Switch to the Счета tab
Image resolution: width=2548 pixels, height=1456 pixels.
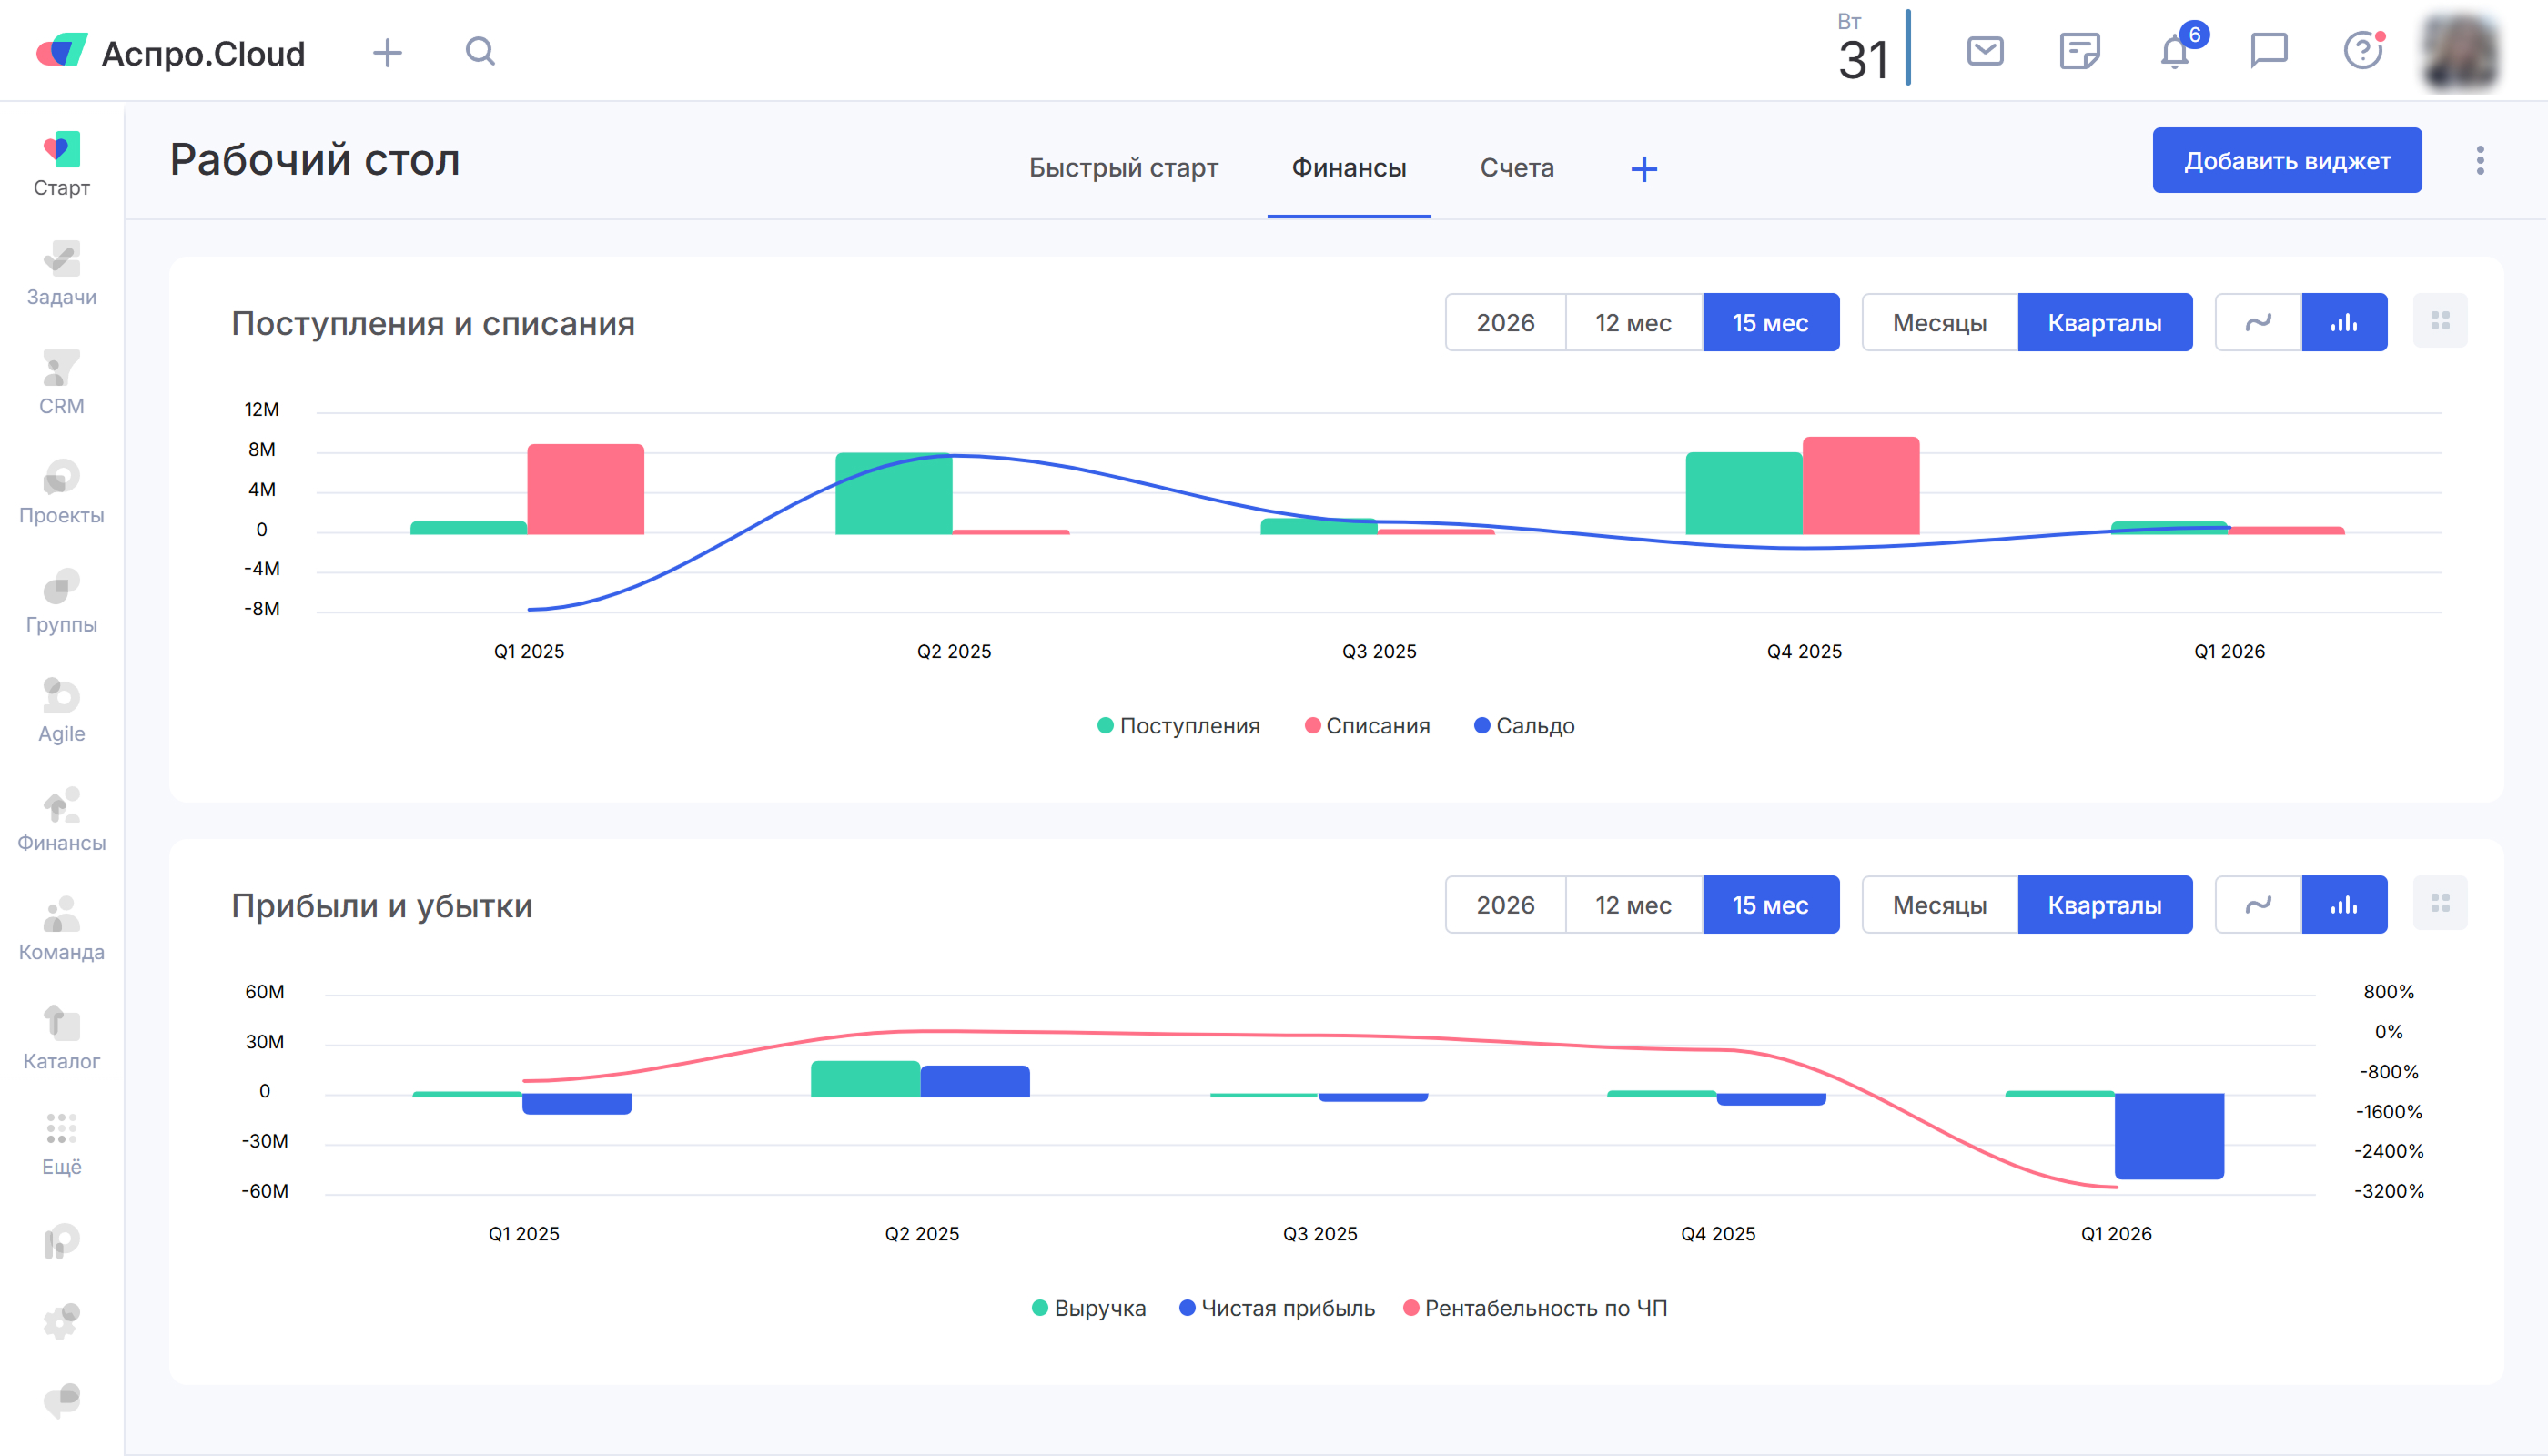1516,167
